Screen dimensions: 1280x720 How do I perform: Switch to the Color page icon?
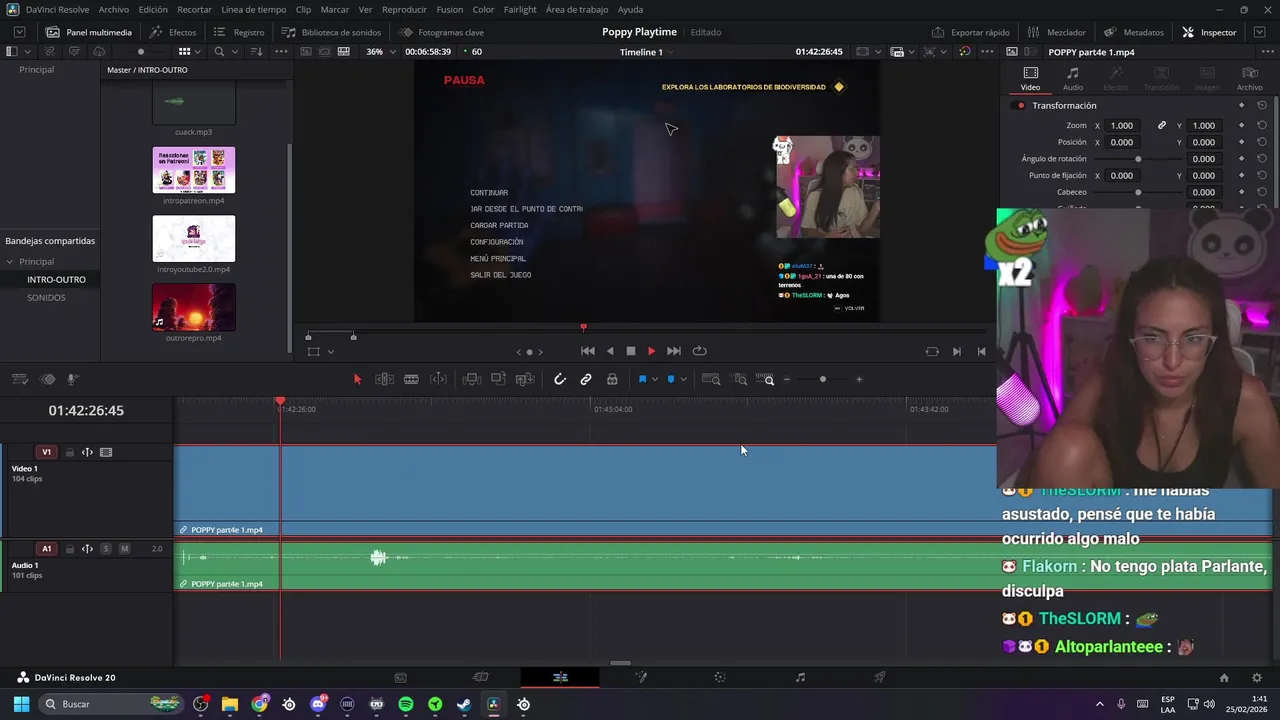[x=720, y=677]
